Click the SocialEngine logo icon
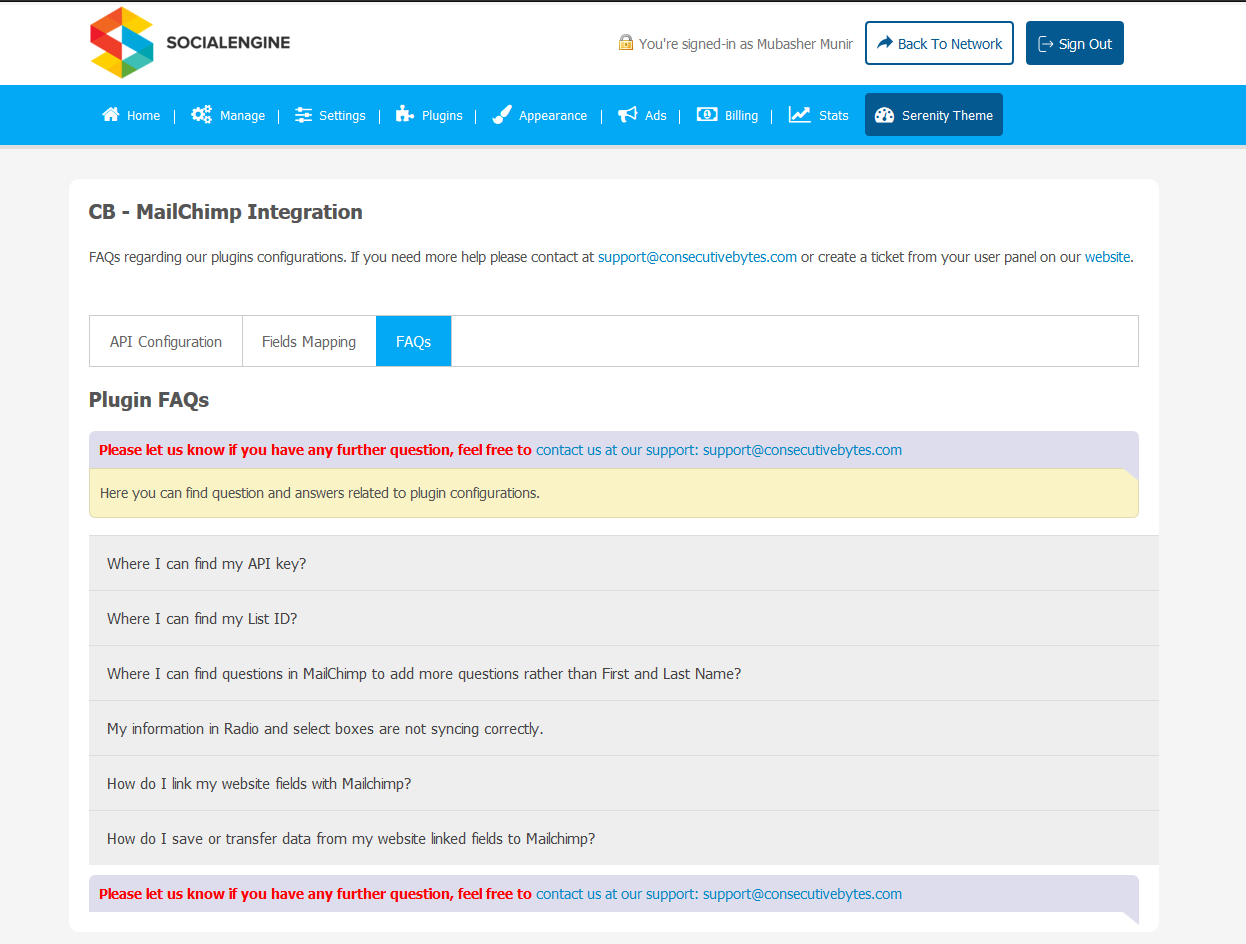1246x944 pixels. pyautogui.click(x=122, y=43)
